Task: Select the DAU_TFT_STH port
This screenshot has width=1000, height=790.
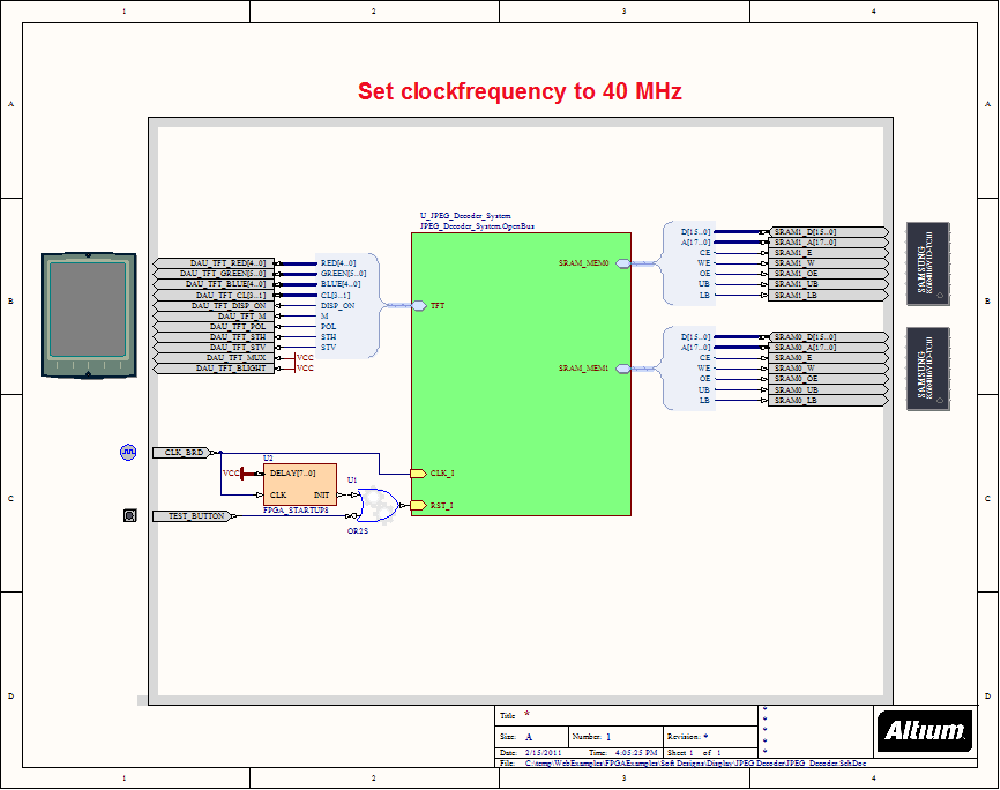Action: [x=214, y=337]
